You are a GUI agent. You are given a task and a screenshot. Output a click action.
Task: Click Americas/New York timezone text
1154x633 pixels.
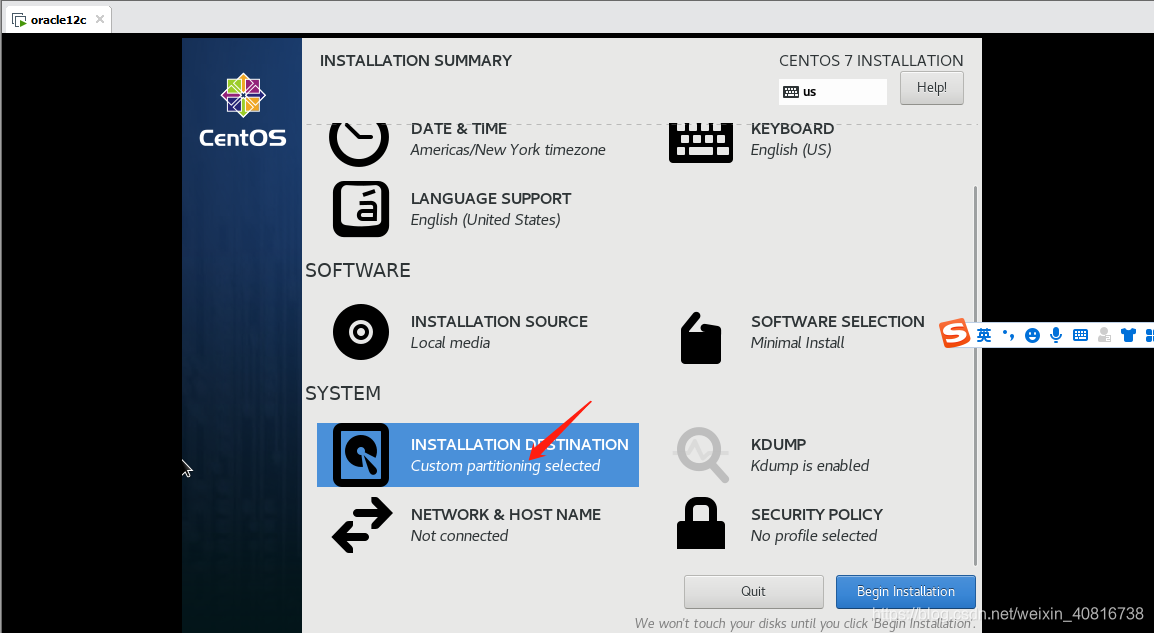508,150
